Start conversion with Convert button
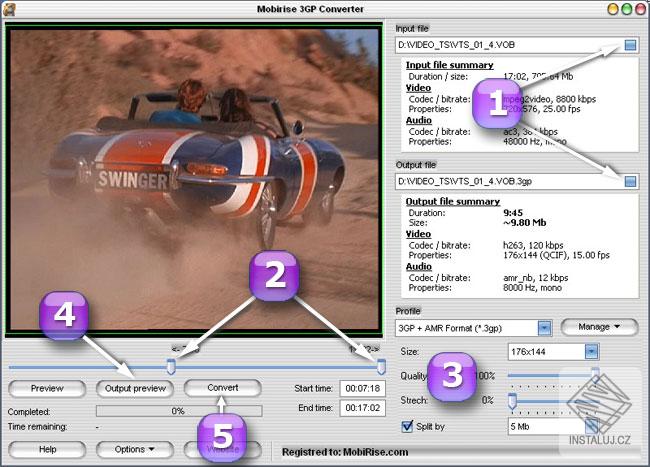Image resolution: width=650 pixels, height=467 pixels. 223,387
